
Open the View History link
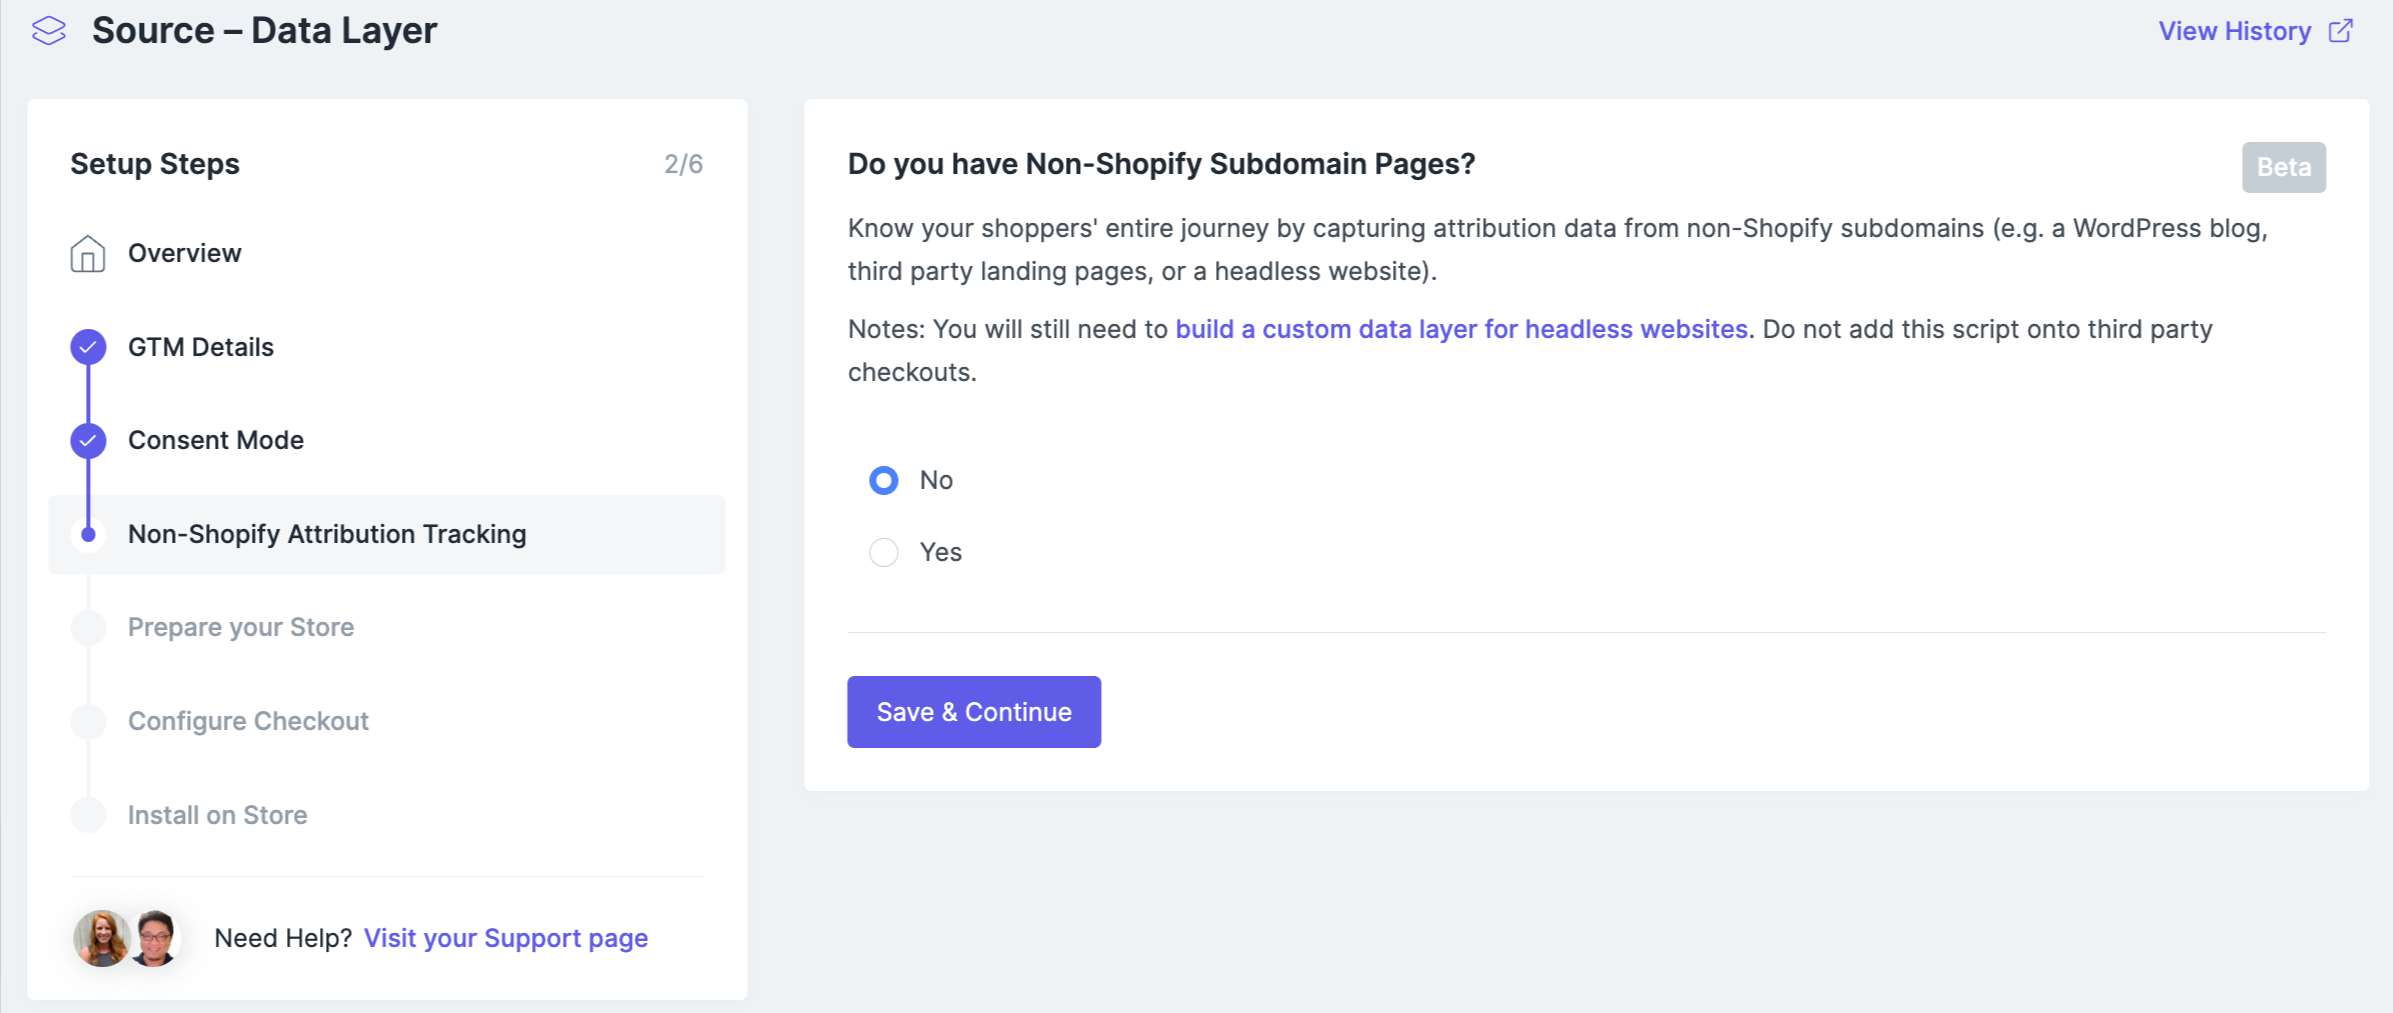point(2234,31)
